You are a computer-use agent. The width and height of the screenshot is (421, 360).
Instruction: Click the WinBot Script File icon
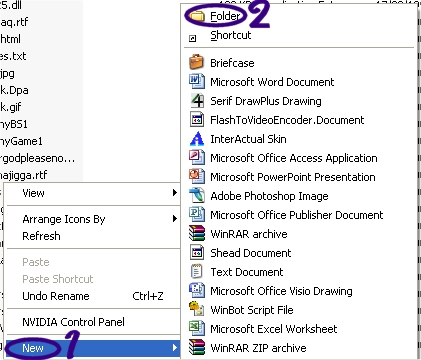(x=197, y=309)
